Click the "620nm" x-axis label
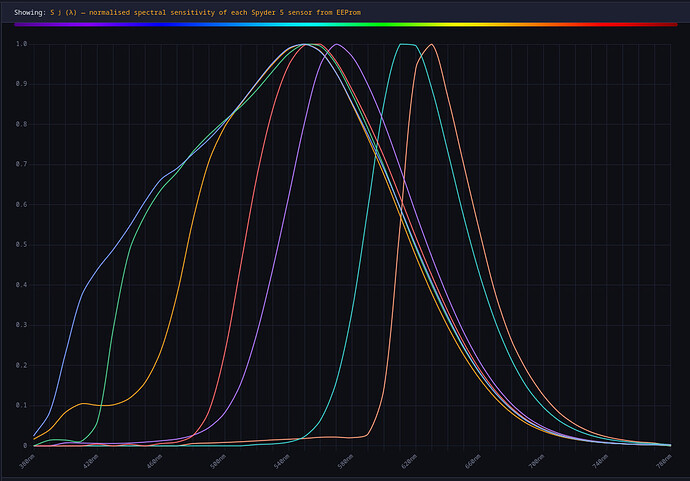Viewport: 690px width, 481px height. [x=409, y=461]
